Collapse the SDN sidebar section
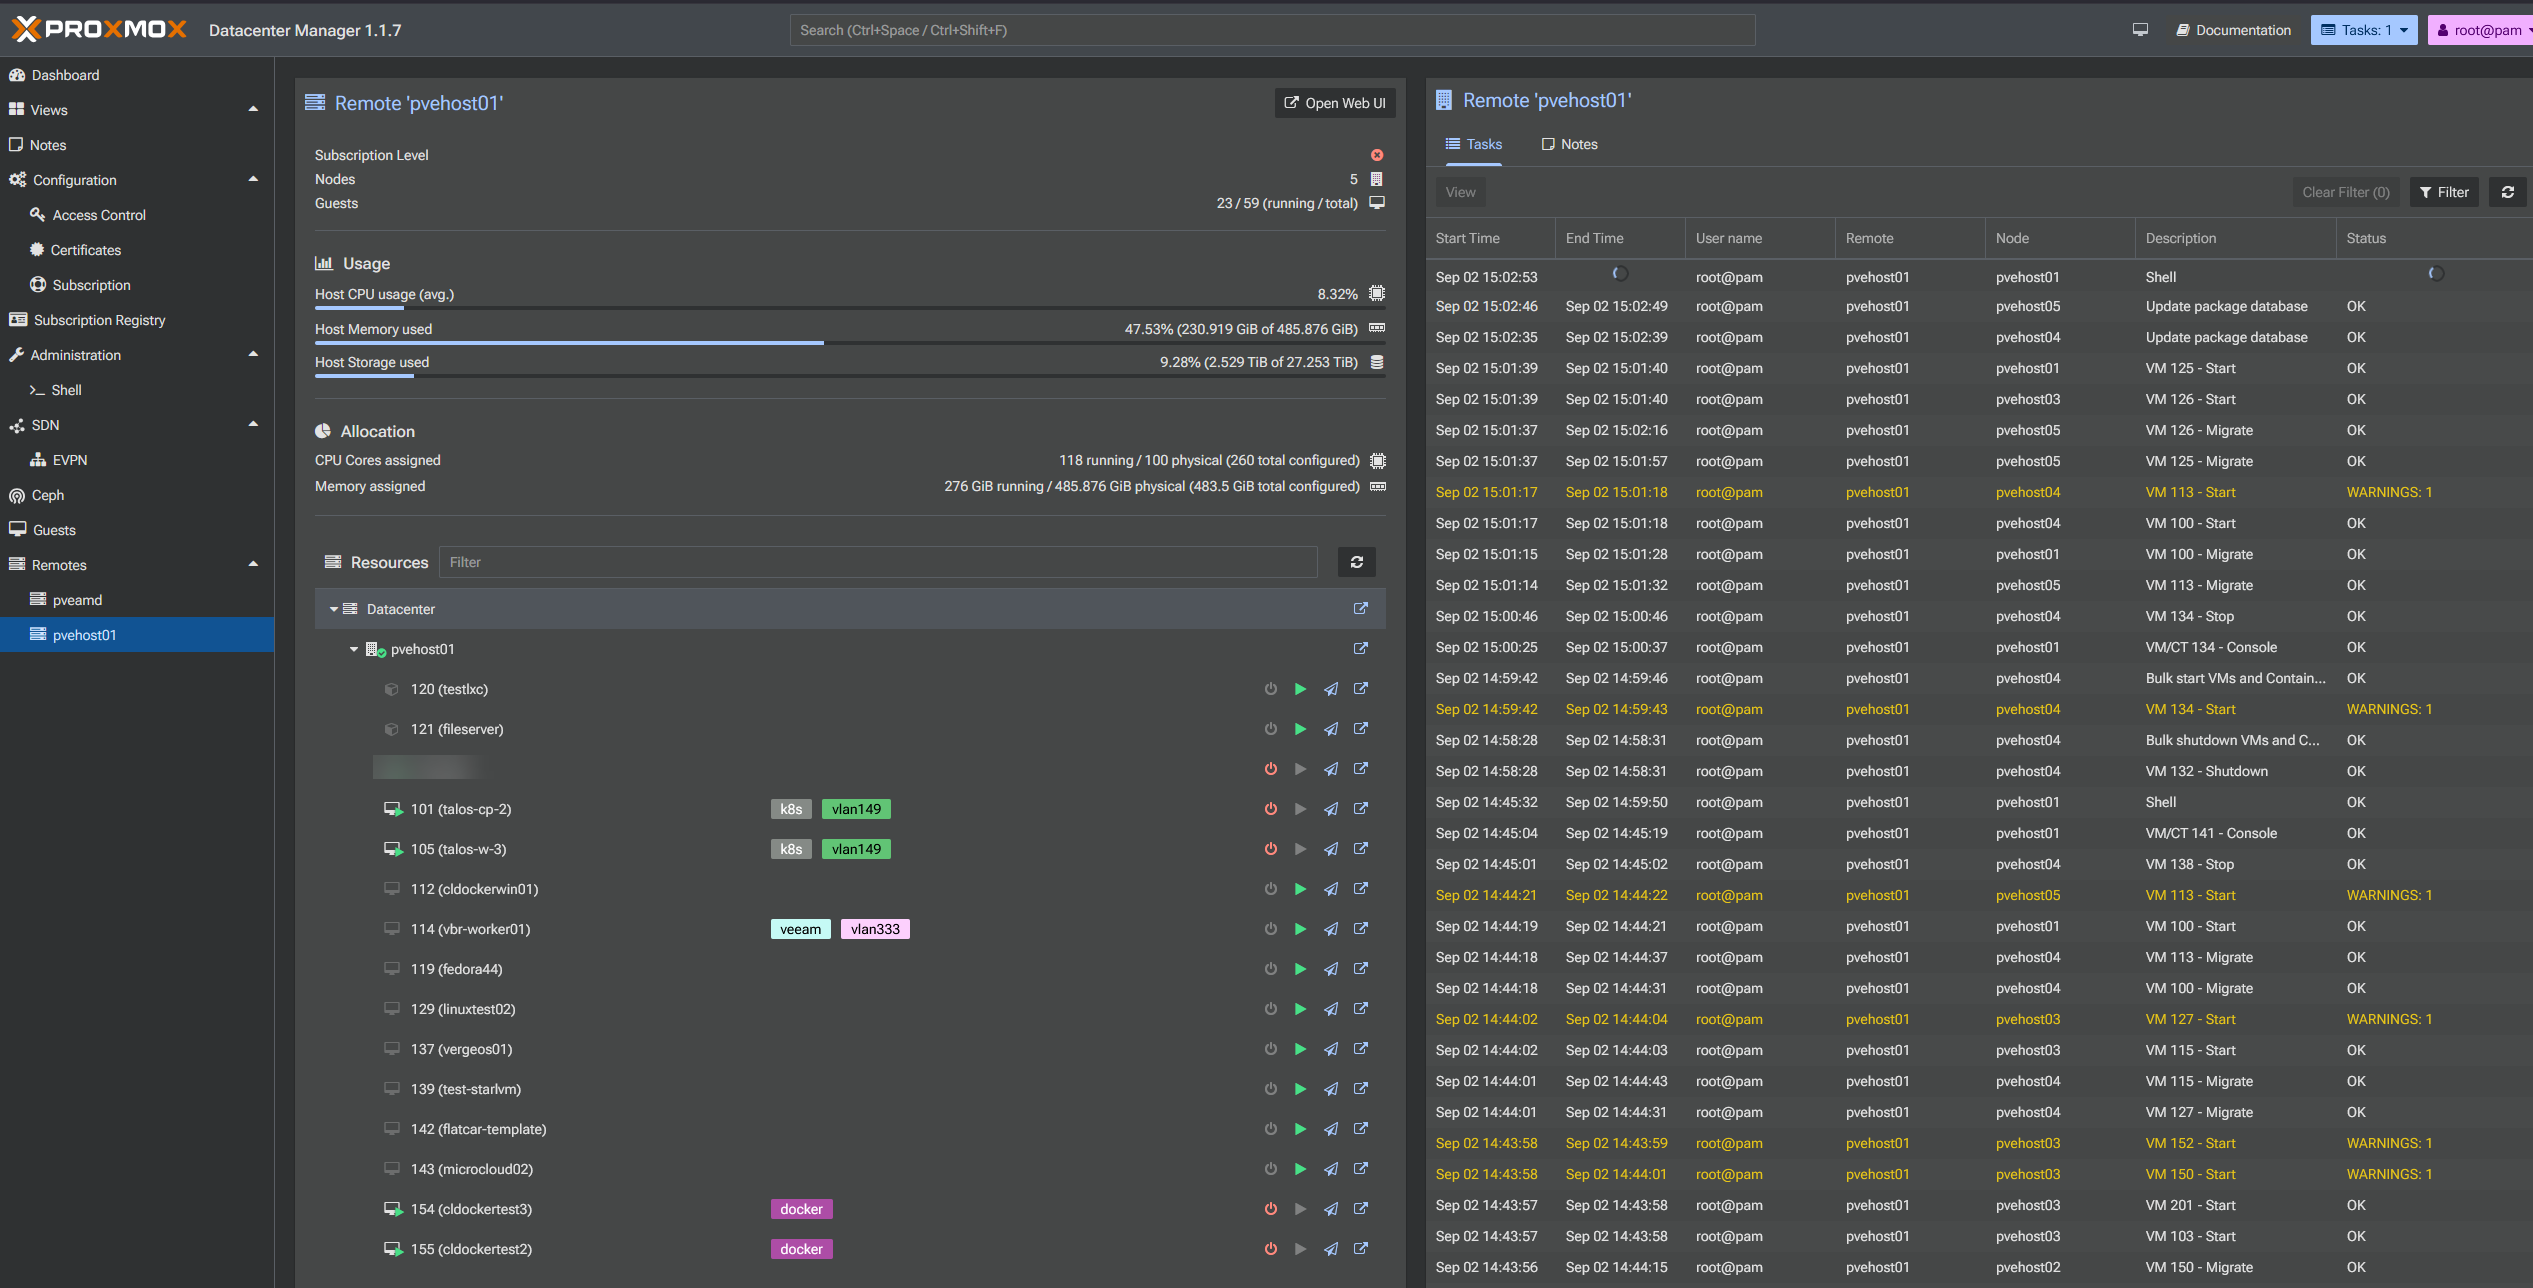This screenshot has height=1288, width=2533. pos(253,425)
